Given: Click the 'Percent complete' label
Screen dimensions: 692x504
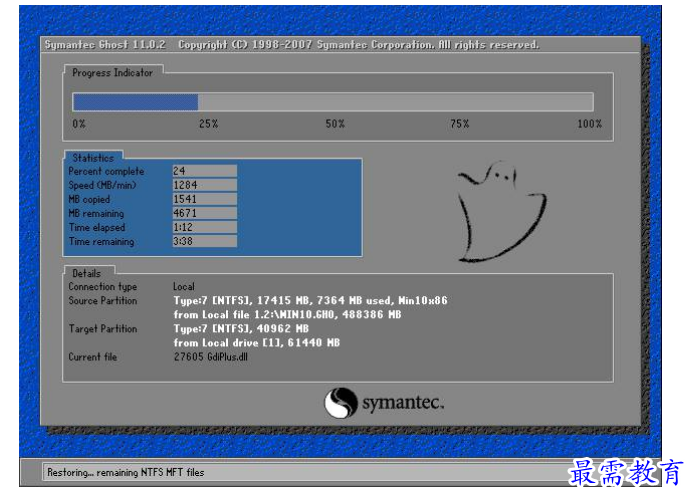Looking at the screenshot, I should click(x=106, y=171).
